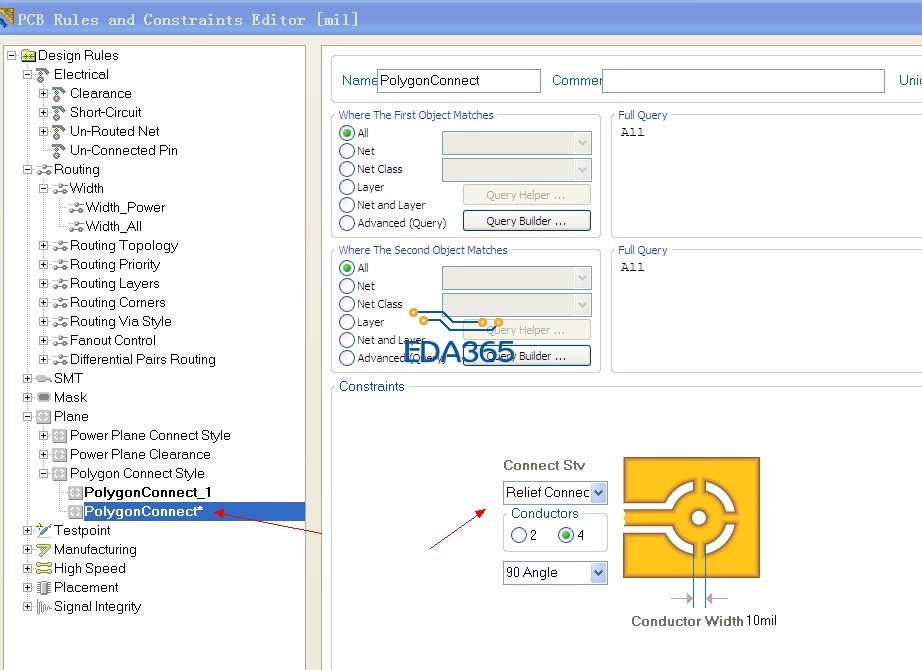
Task: Click the Routing category icon
Action: pyautogui.click(x=44, y=170)
